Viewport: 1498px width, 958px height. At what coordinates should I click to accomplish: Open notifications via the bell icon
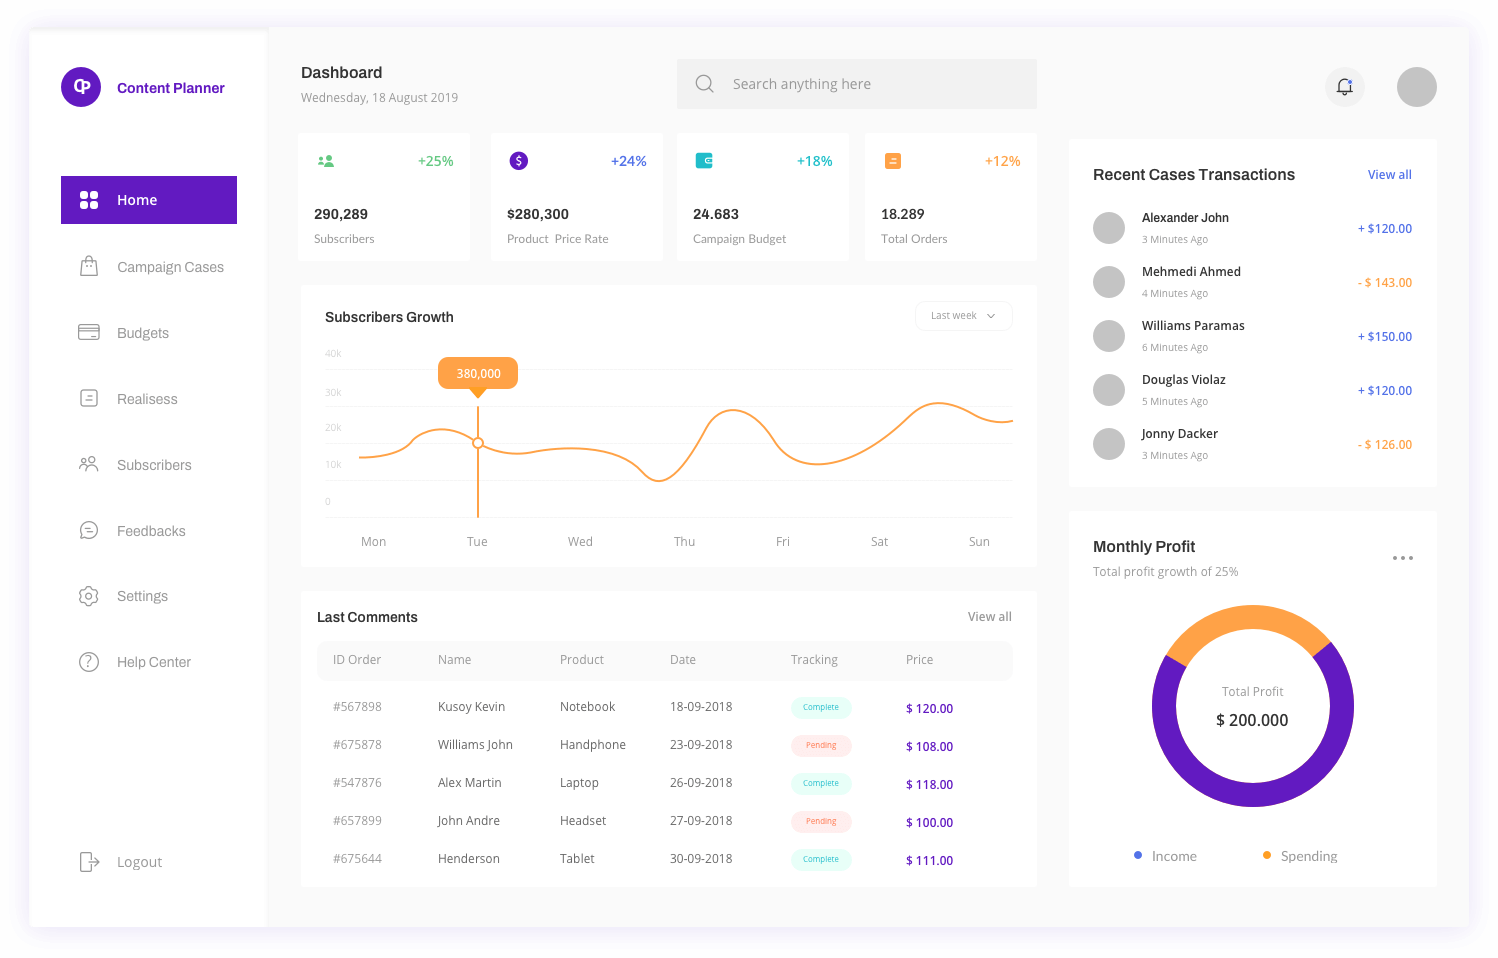[1345, 87]
